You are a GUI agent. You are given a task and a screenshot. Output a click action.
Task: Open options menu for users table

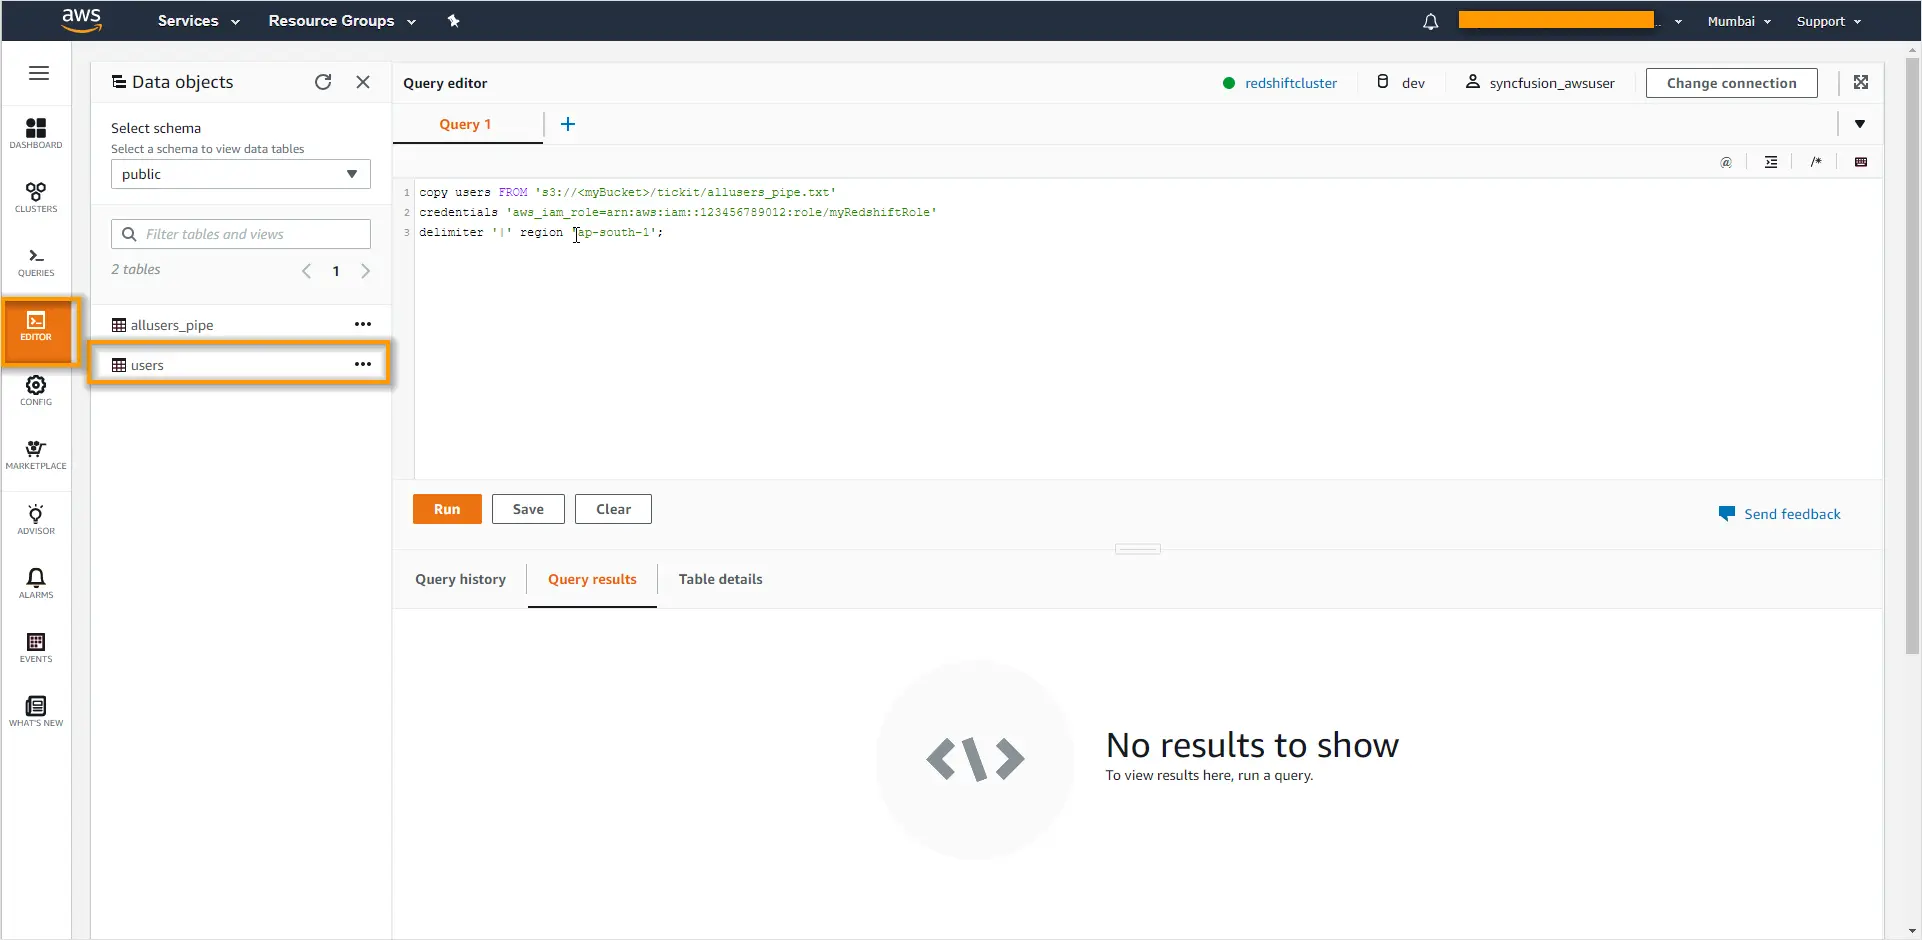tap(363, 365)
